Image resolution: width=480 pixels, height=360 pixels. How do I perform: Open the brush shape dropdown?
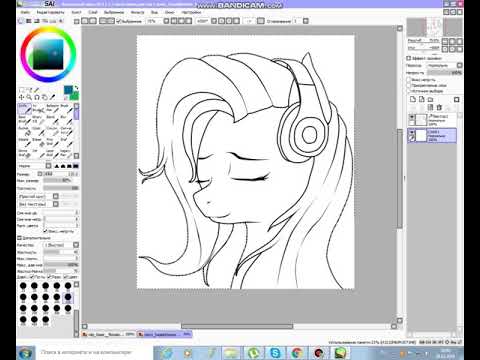(39, 196)
